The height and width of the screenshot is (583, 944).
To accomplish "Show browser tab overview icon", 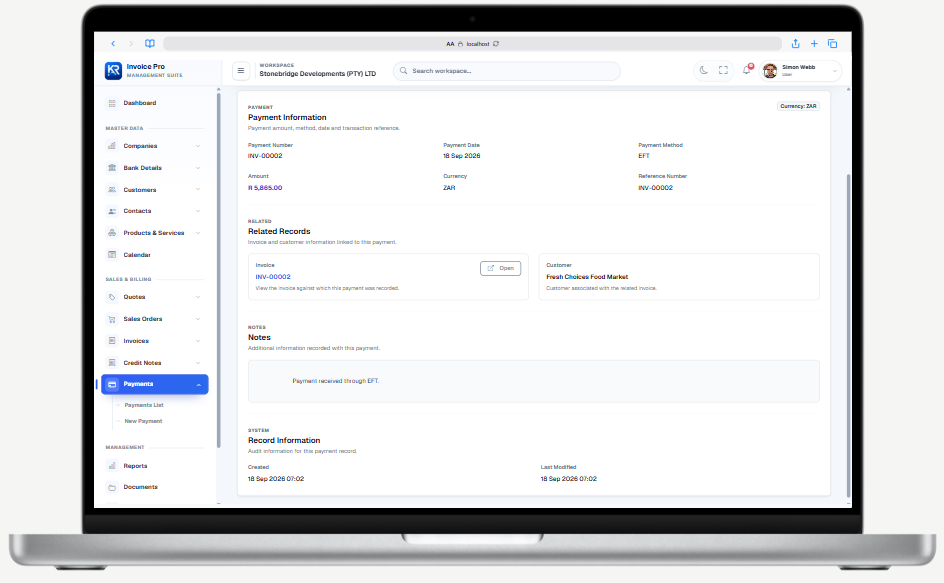I will pos(833,43).
